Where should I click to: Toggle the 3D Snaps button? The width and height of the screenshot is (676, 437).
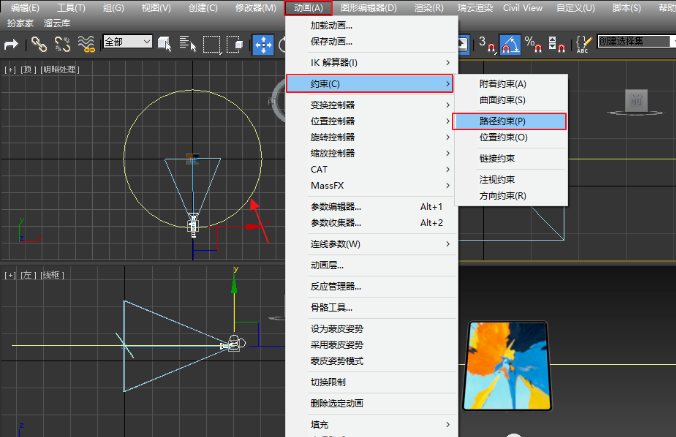486,43
